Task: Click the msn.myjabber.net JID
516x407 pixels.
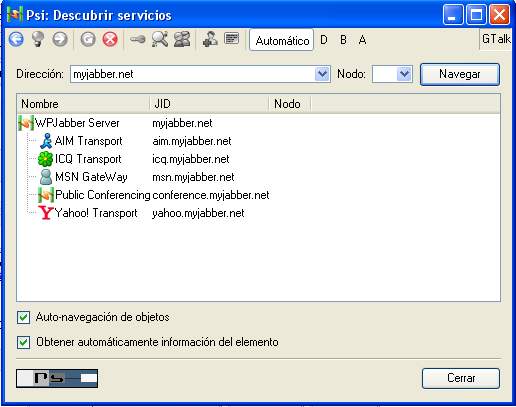Action: point(193,177)
